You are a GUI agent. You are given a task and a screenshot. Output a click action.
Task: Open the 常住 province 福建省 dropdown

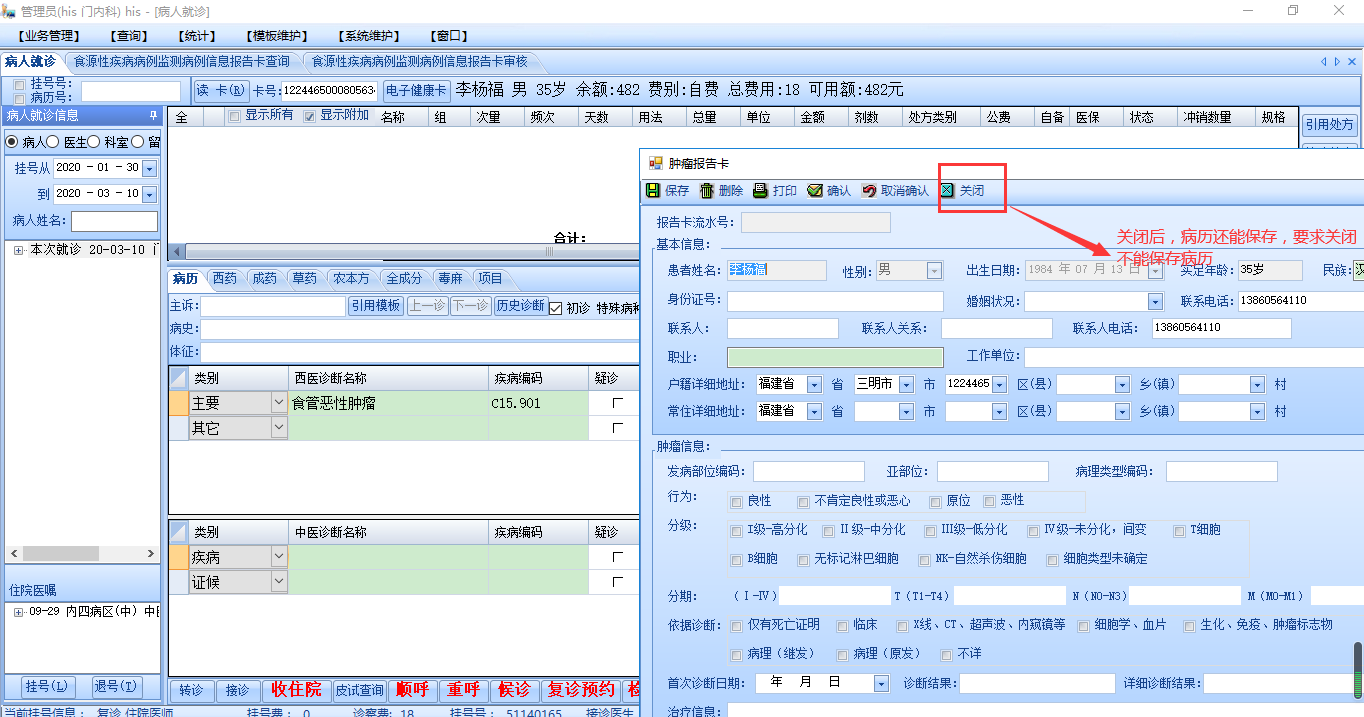point(814,411)
